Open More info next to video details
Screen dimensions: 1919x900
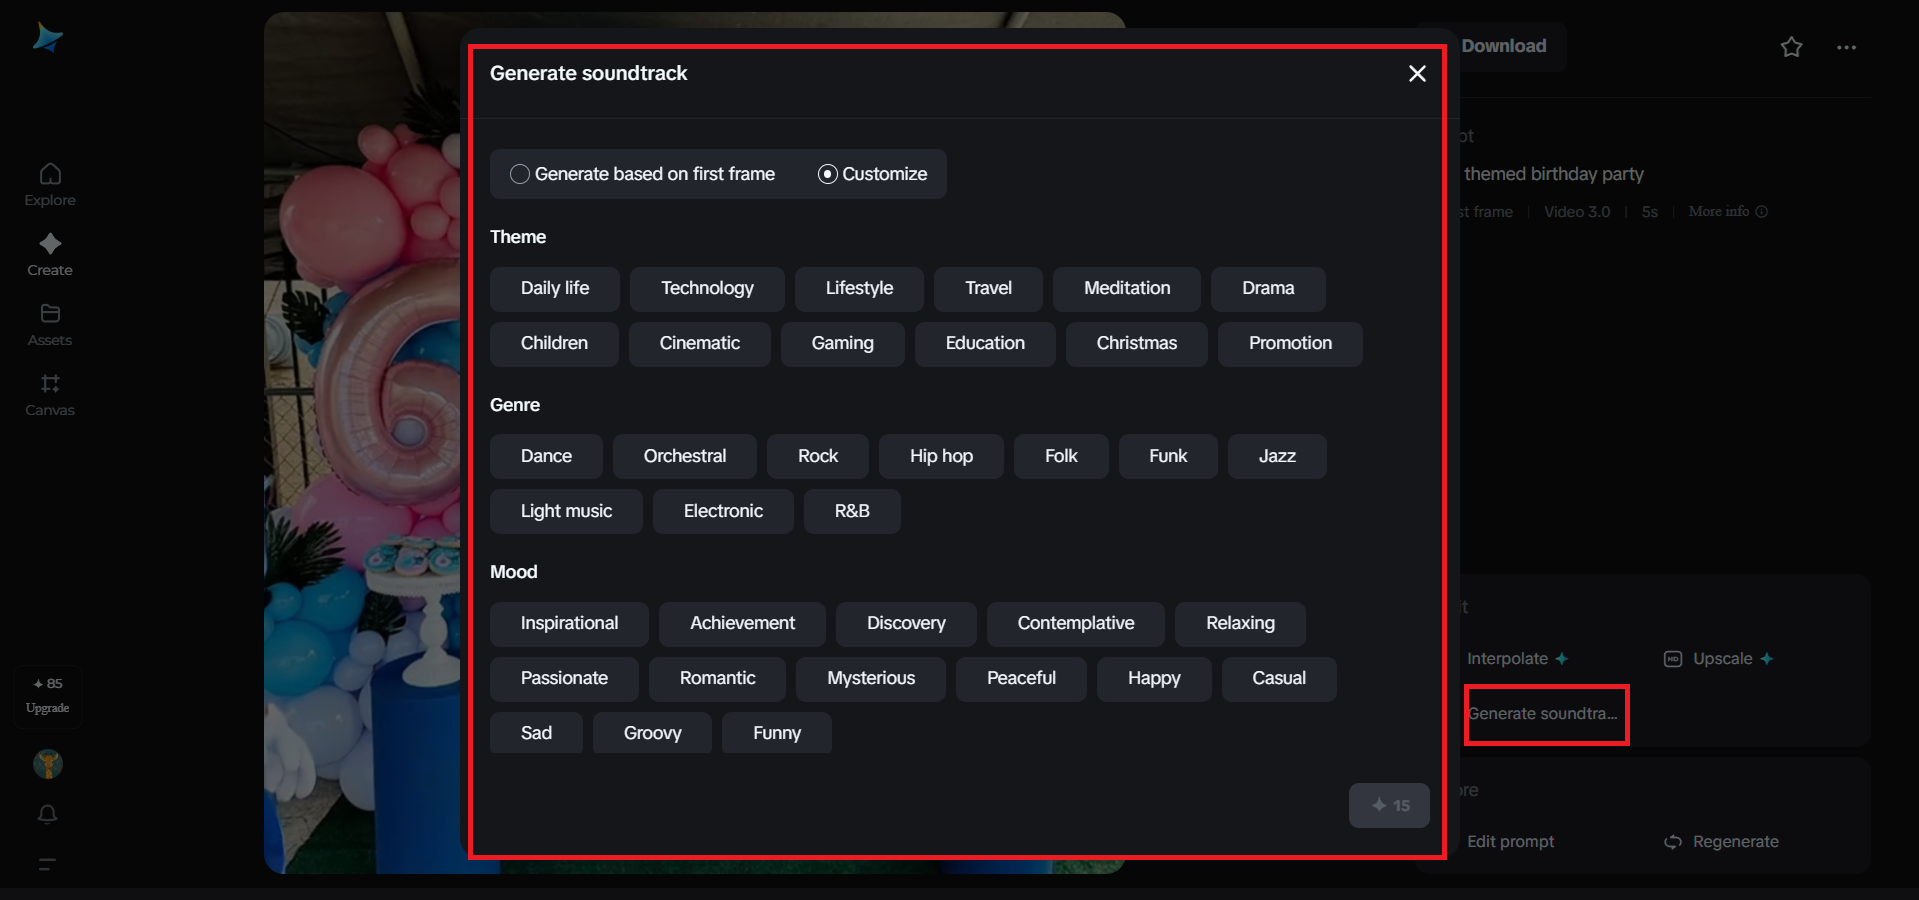click(x=1727, y=211)
